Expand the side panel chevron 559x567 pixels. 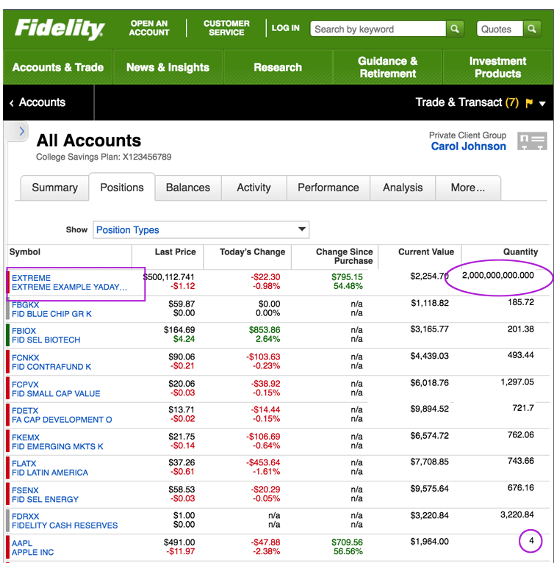[x=21, y=131]
